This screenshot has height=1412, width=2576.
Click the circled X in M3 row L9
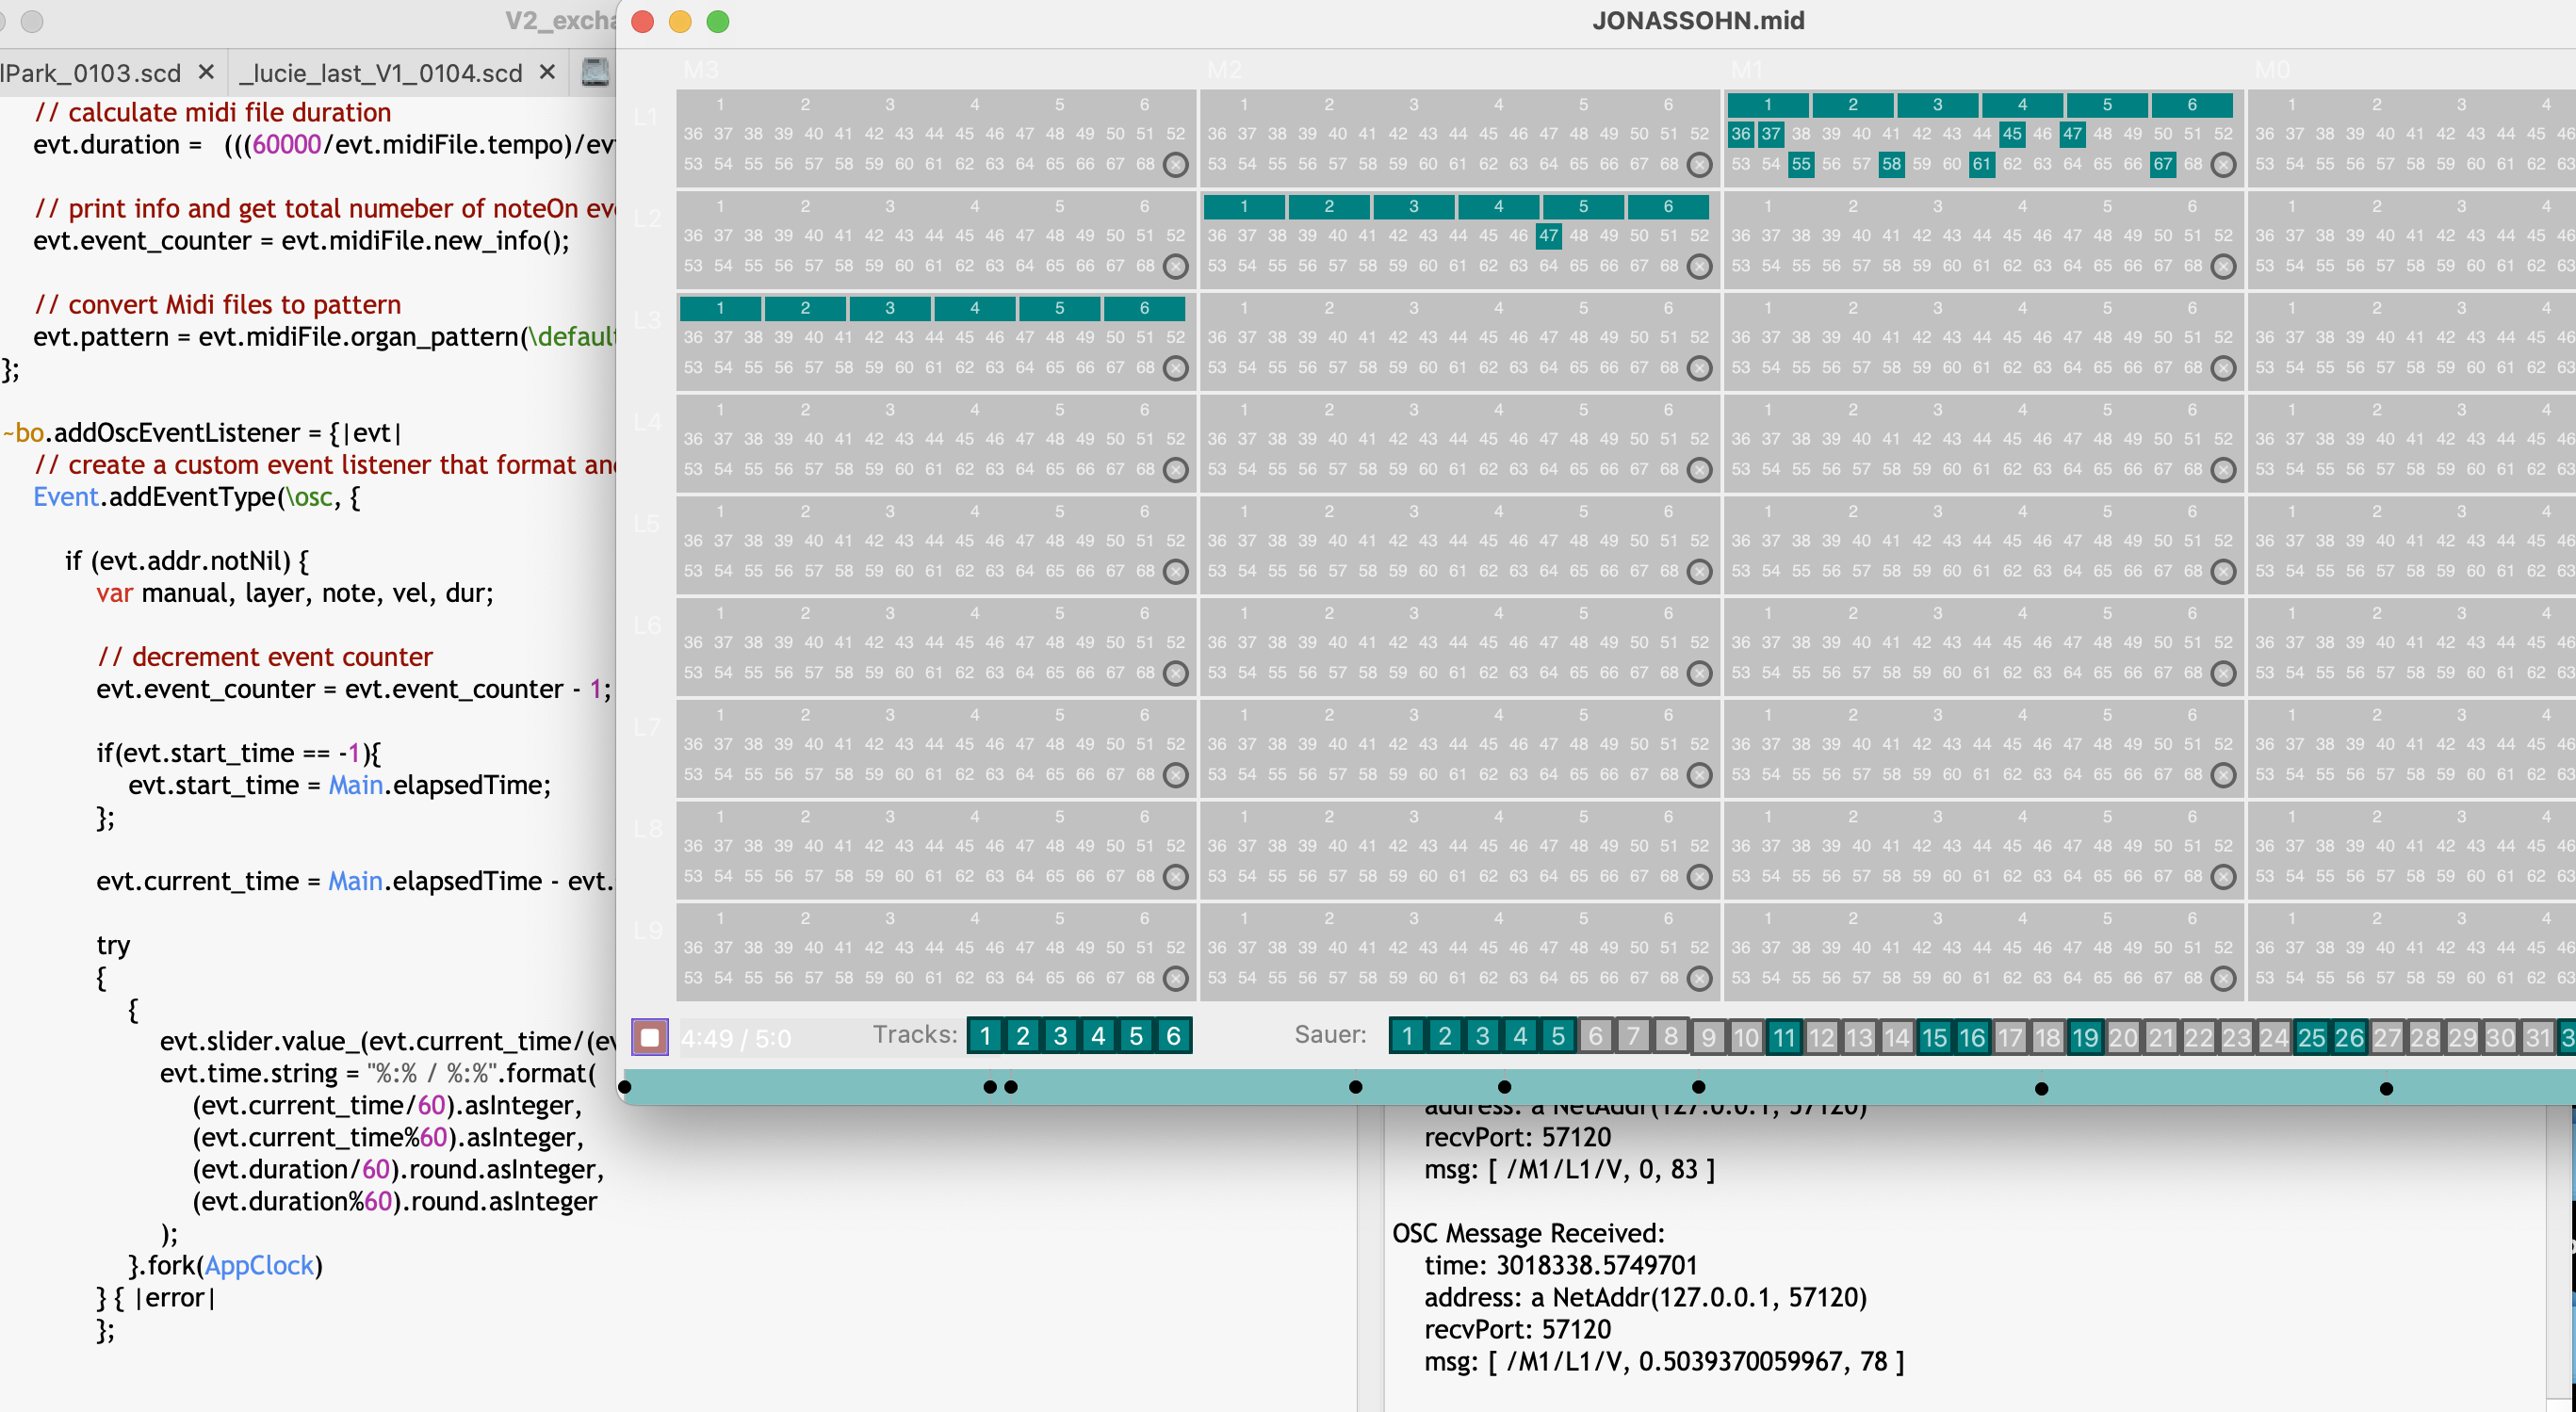point(1176,979)
